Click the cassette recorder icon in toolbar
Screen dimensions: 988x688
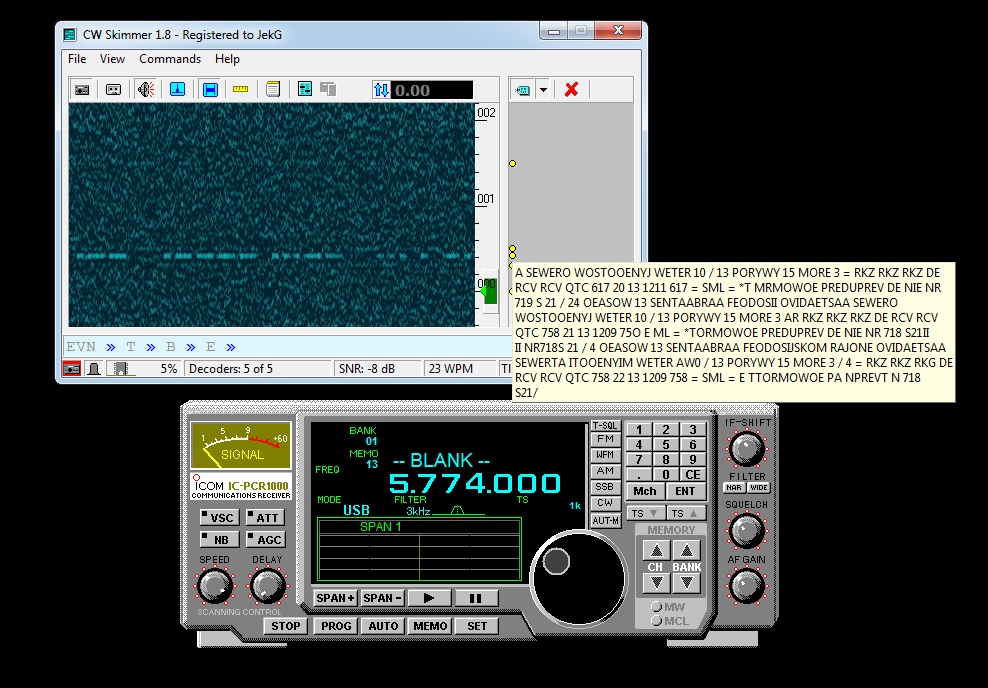click(x=114, y=90)
